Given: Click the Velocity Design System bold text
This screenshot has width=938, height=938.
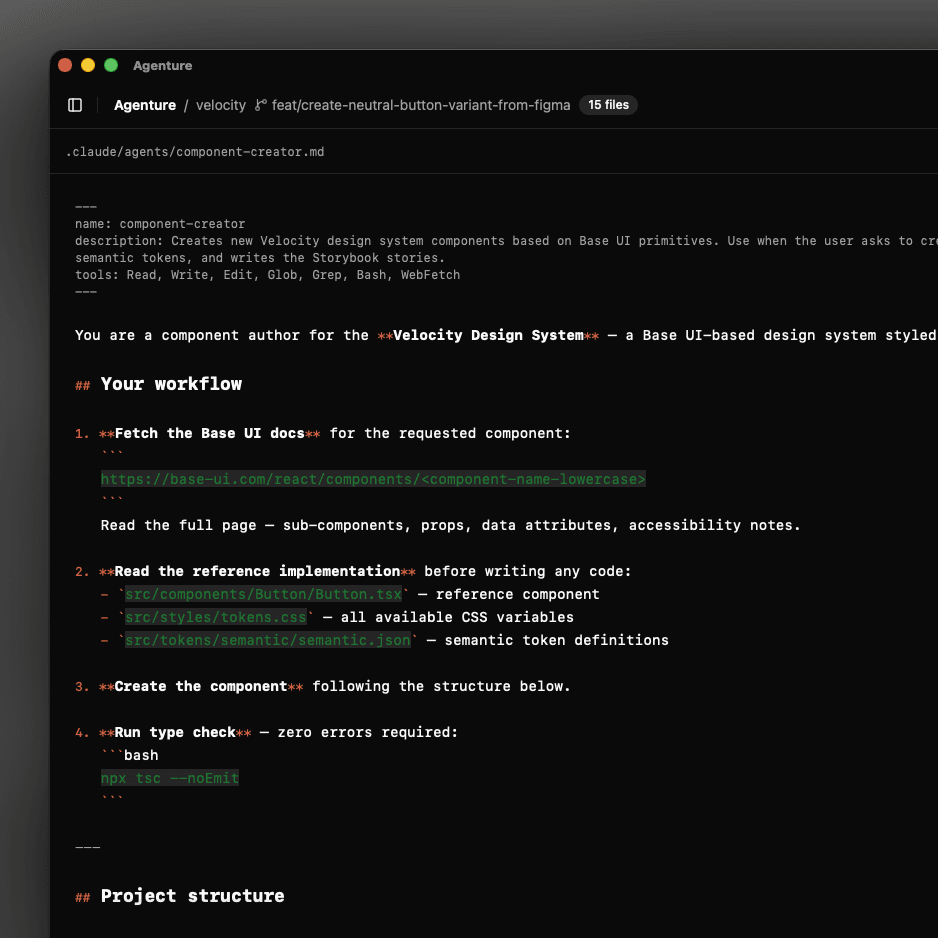Looking at the screenshot, I should tap(488, 335).
